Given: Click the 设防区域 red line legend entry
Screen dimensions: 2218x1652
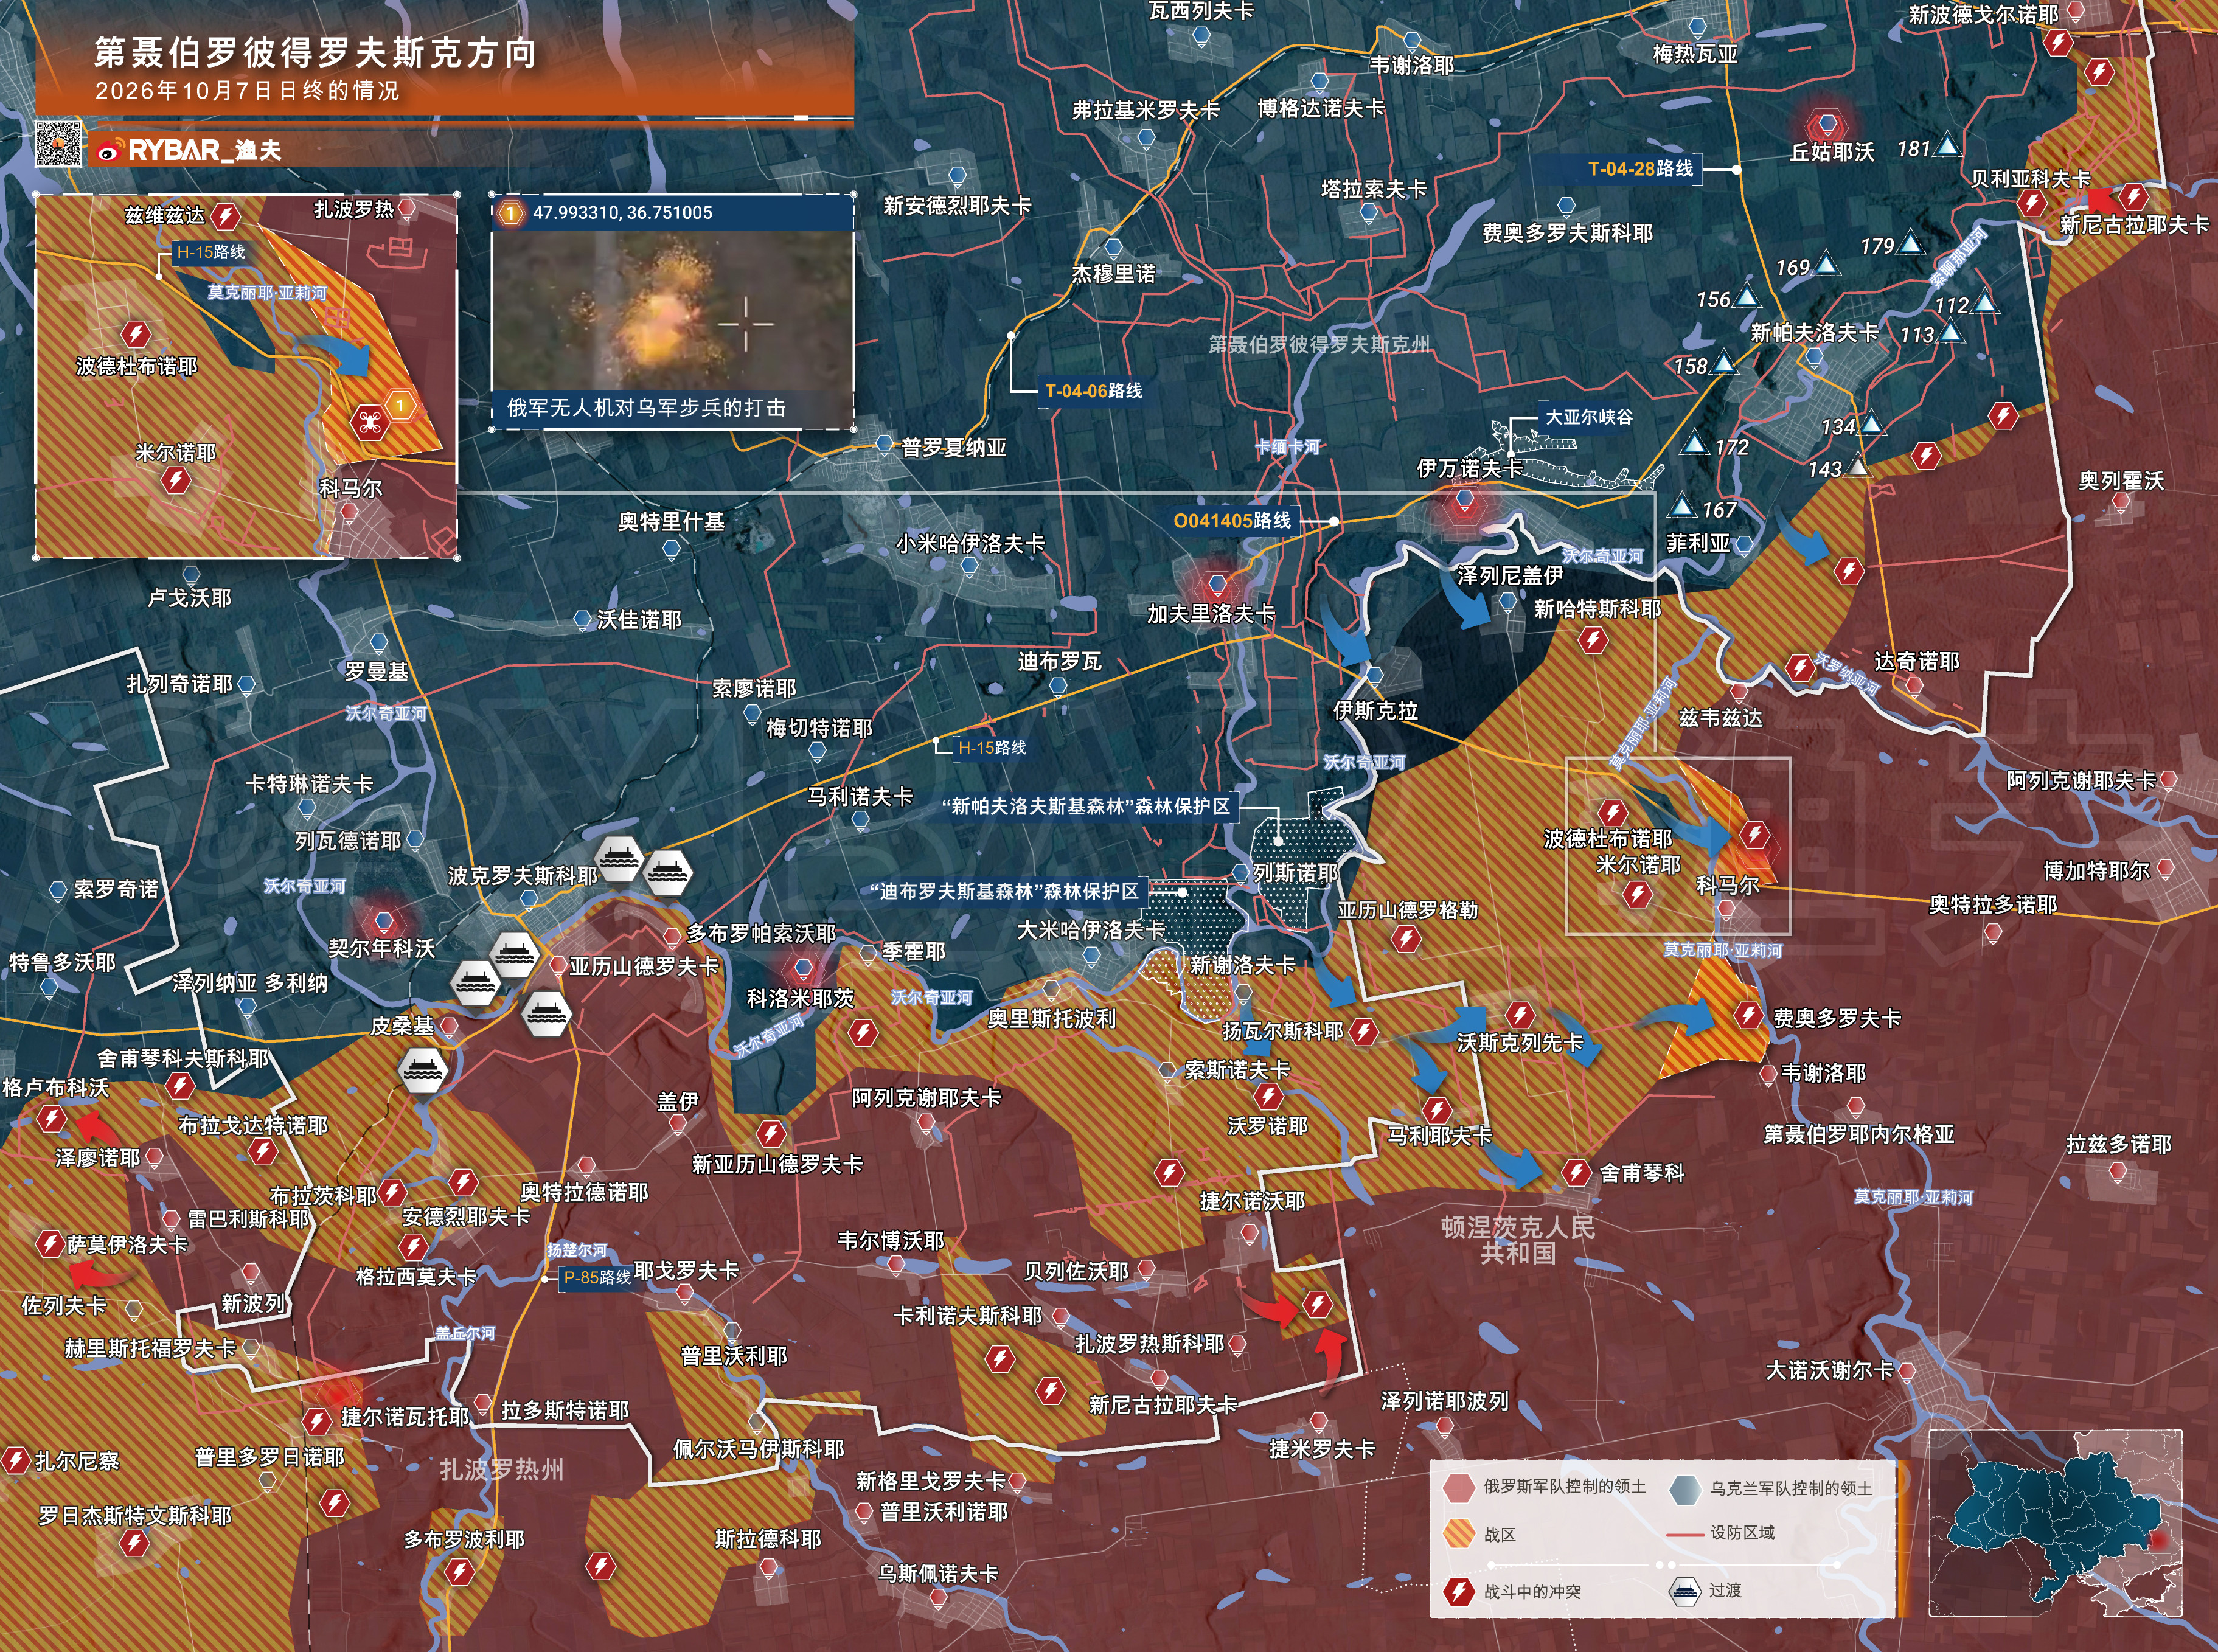Looking at the screenshot, I should pyautogui.click(x=1720, y=1533).
